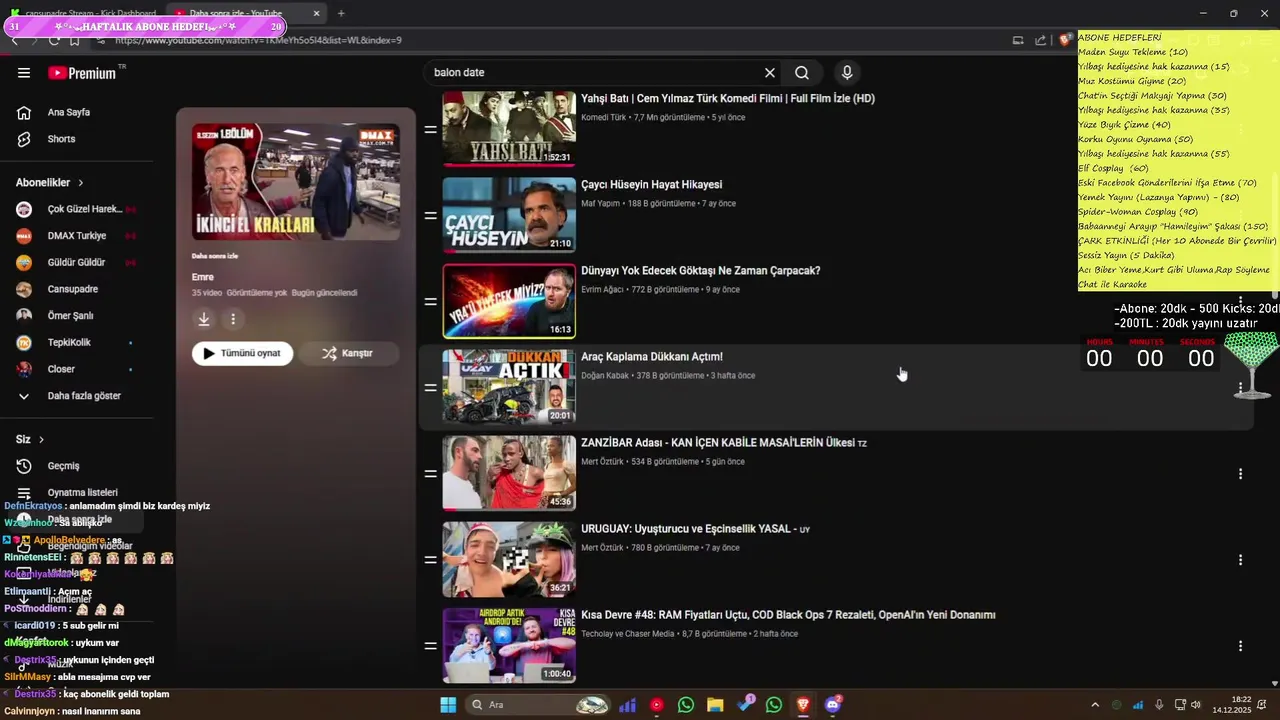The image size is (1280, 720).
Task: Click drag handle beside Araç Kaplama video
Action: point(430,388)
